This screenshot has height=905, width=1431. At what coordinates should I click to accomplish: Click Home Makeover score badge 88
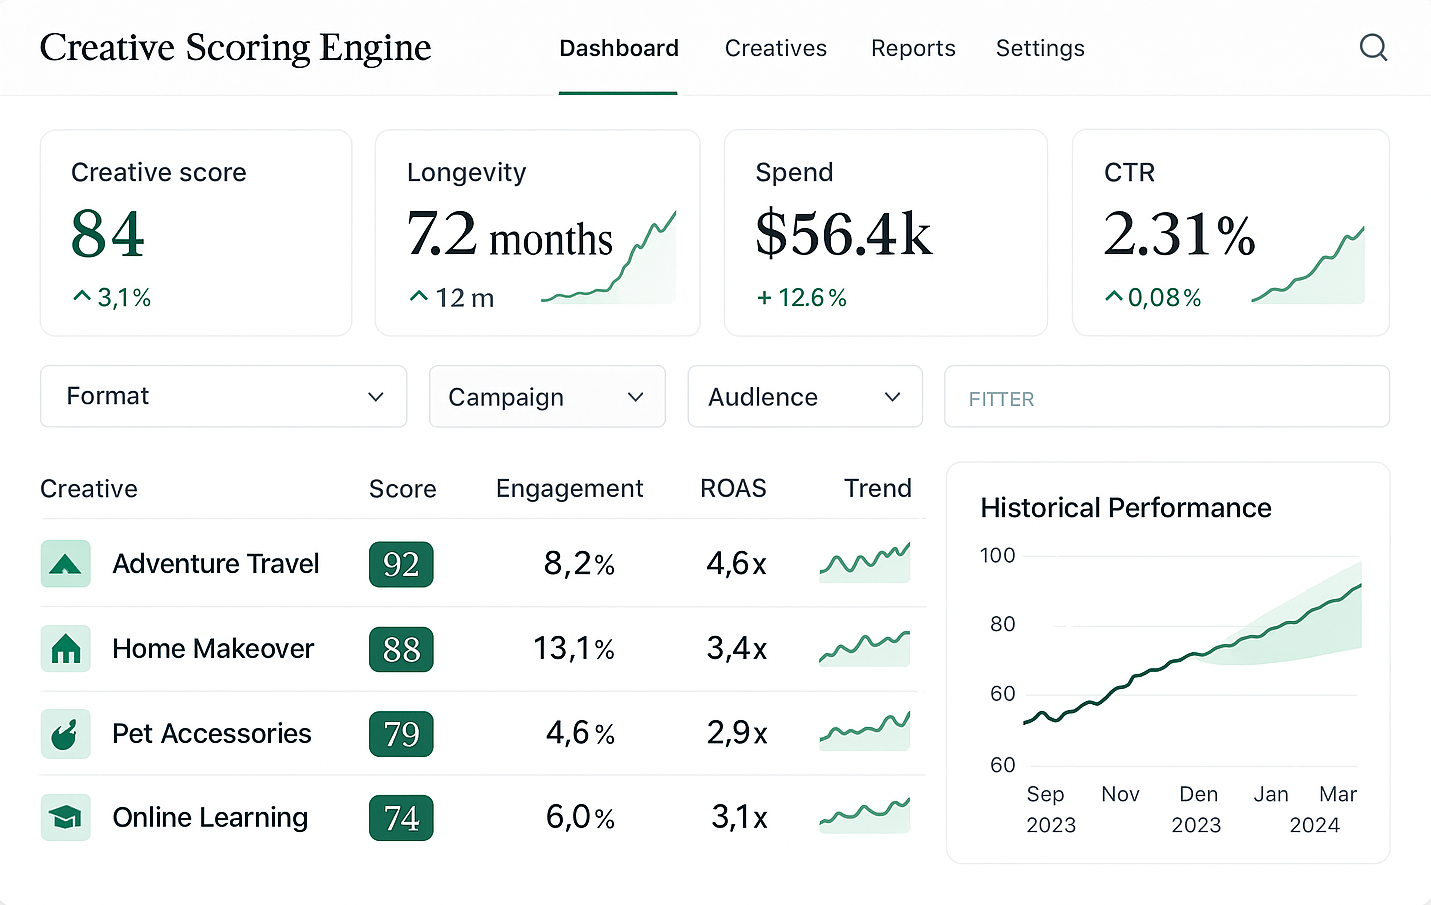(400, 649)
